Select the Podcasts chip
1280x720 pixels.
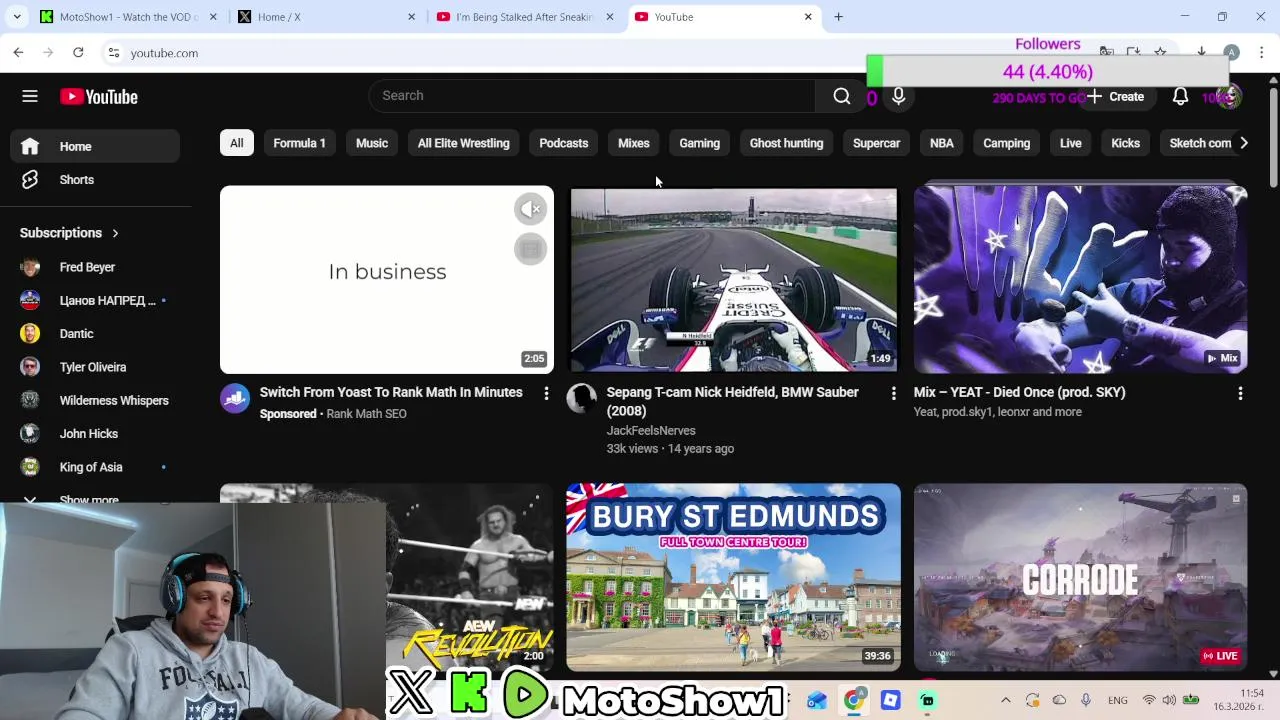click(x=564, y=143)
